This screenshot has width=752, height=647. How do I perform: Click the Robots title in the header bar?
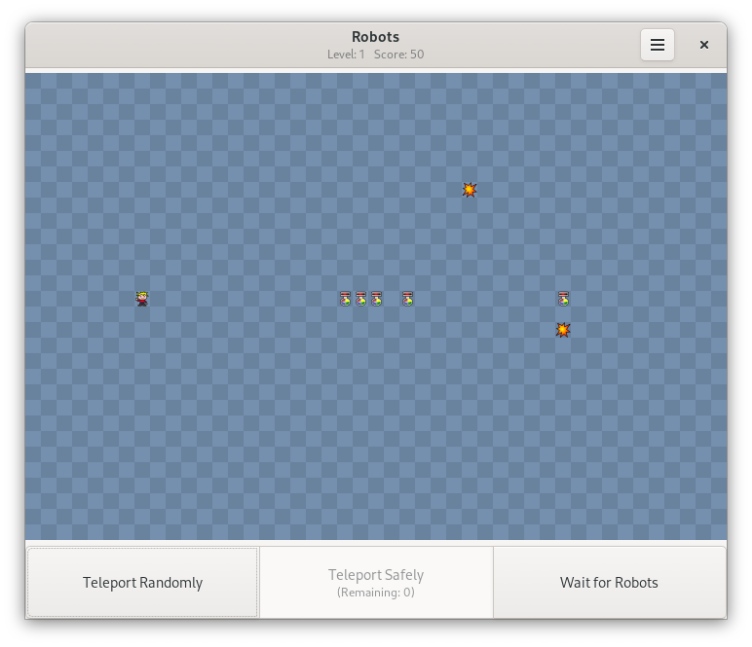pyautogui.click(x=375, y=37)
